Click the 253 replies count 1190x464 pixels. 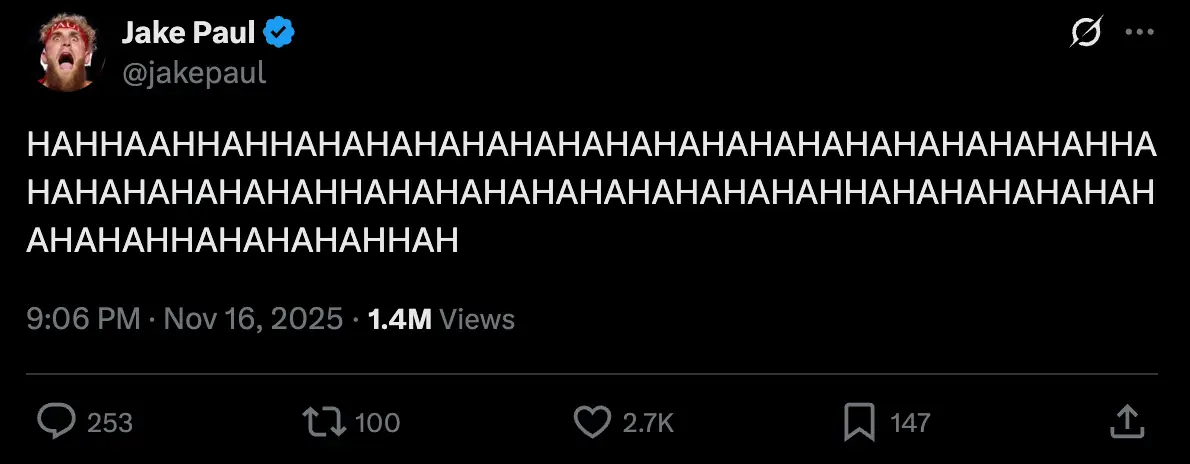(110, 423)
